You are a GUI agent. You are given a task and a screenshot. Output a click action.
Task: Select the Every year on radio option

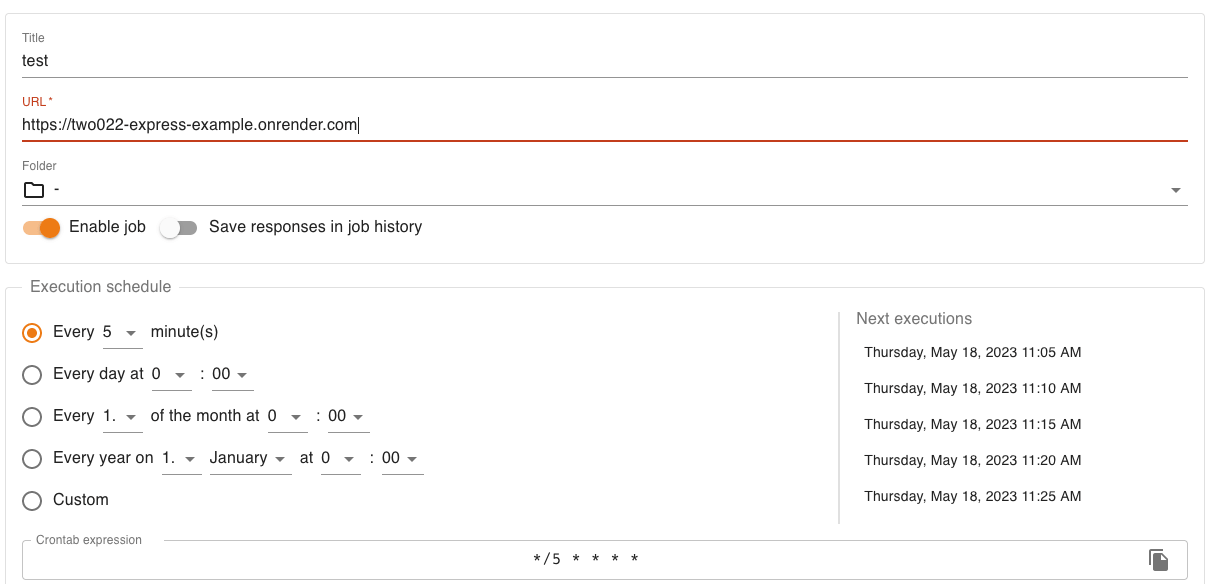point(32,459)
